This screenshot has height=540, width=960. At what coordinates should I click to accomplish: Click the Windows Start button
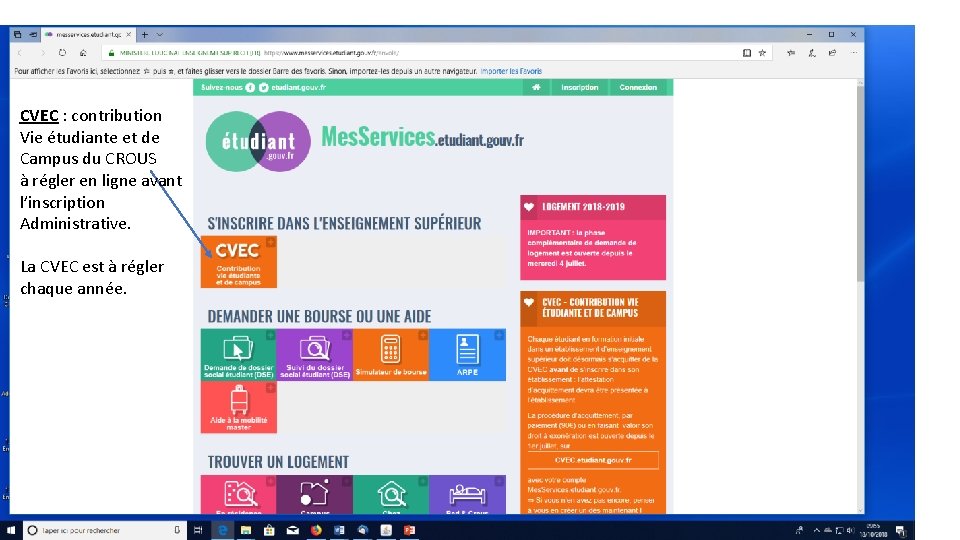point(10,530)
